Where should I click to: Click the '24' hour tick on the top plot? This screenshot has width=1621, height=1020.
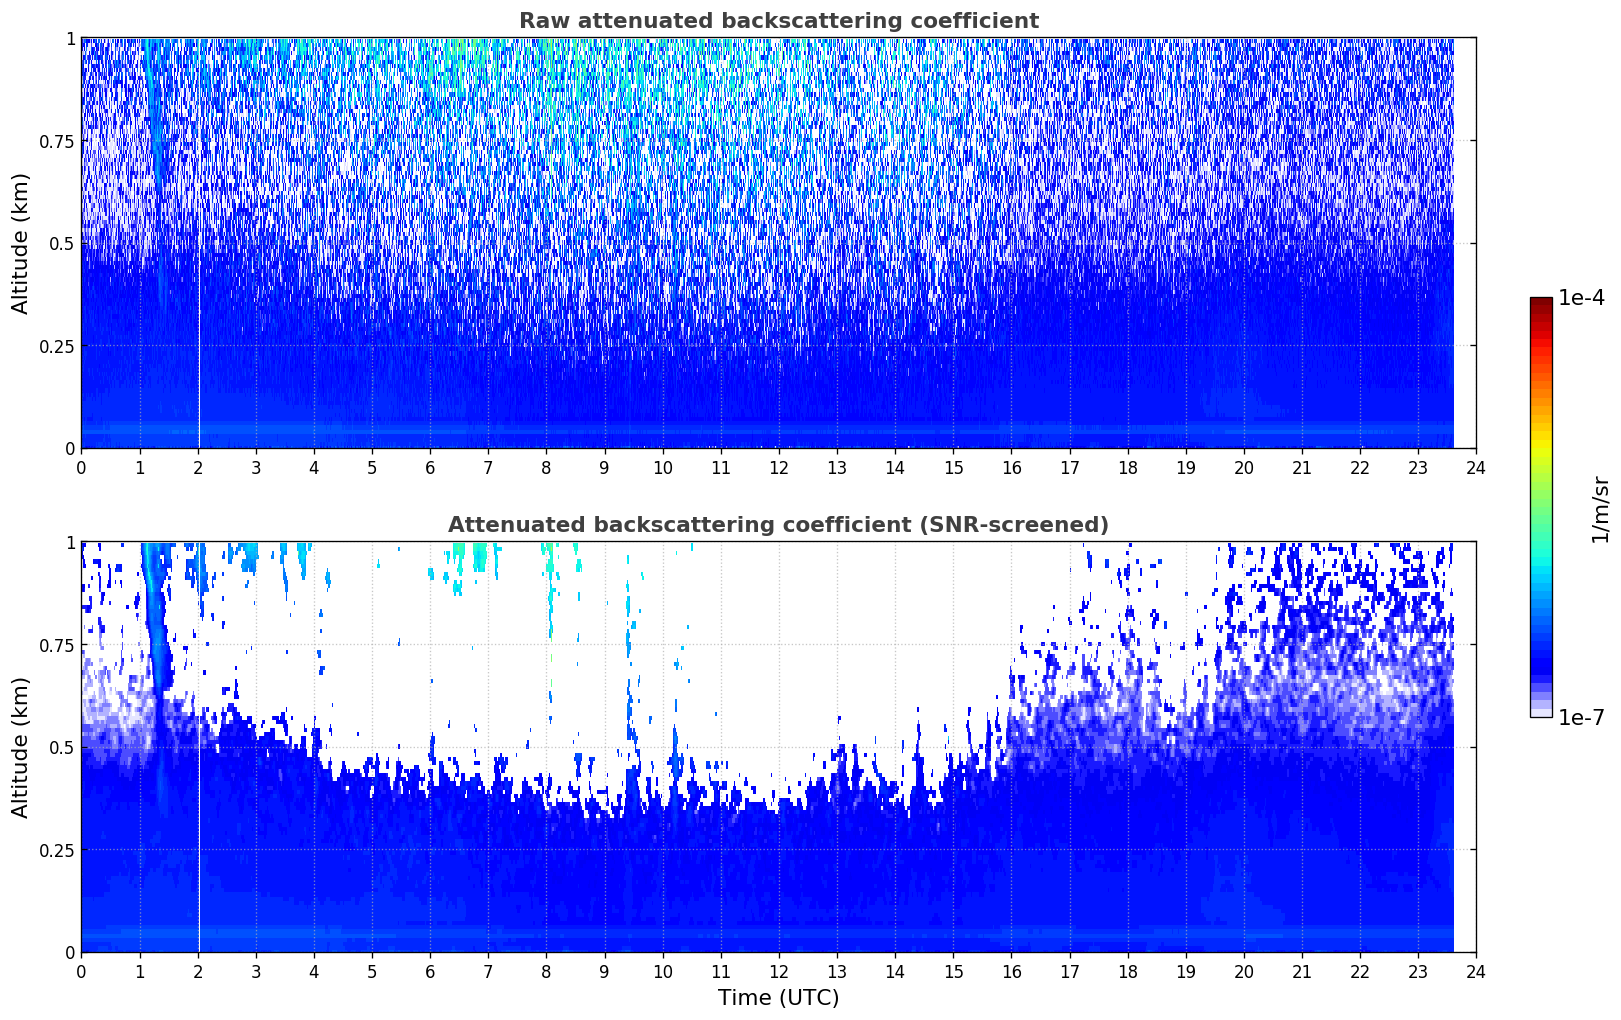[x=1476, y=467]
